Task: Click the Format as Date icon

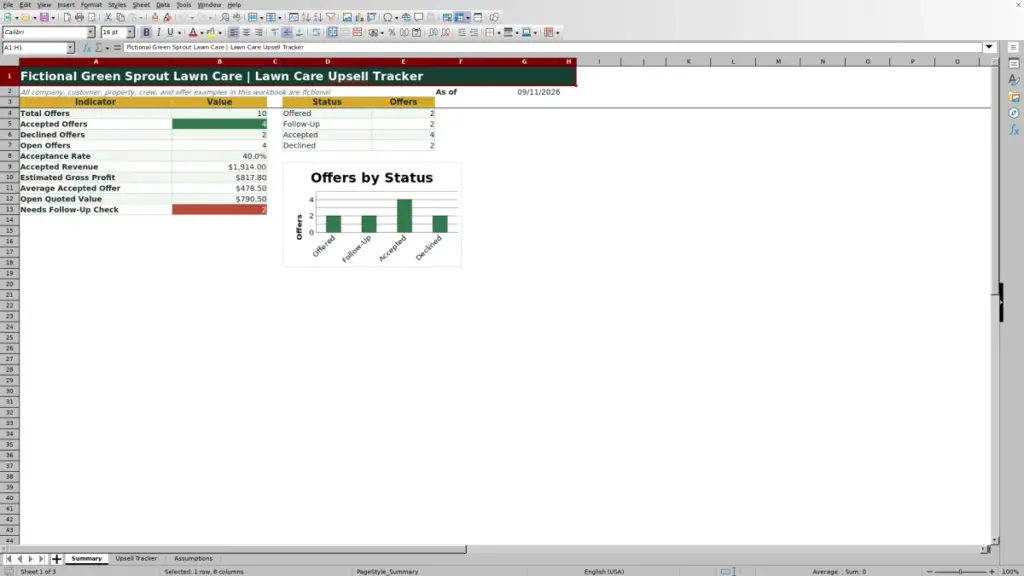Action: 417,33
